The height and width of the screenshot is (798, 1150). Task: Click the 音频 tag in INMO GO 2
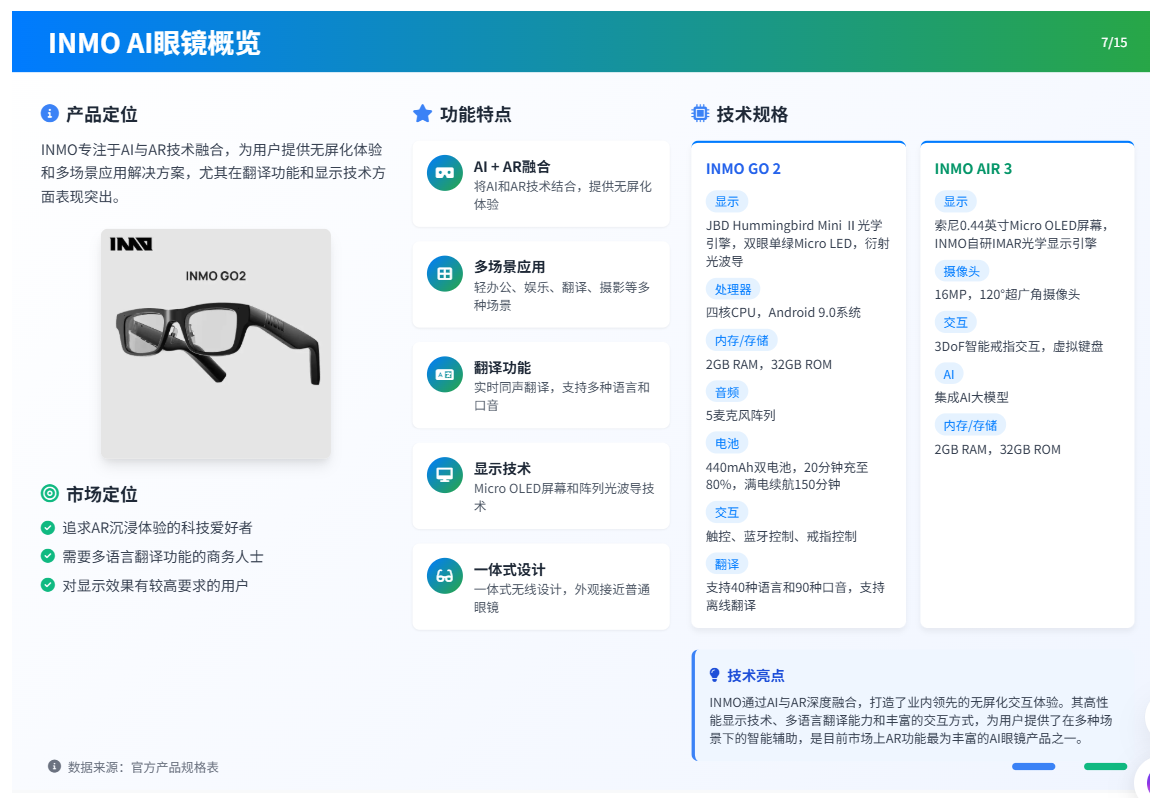point(727,392)
